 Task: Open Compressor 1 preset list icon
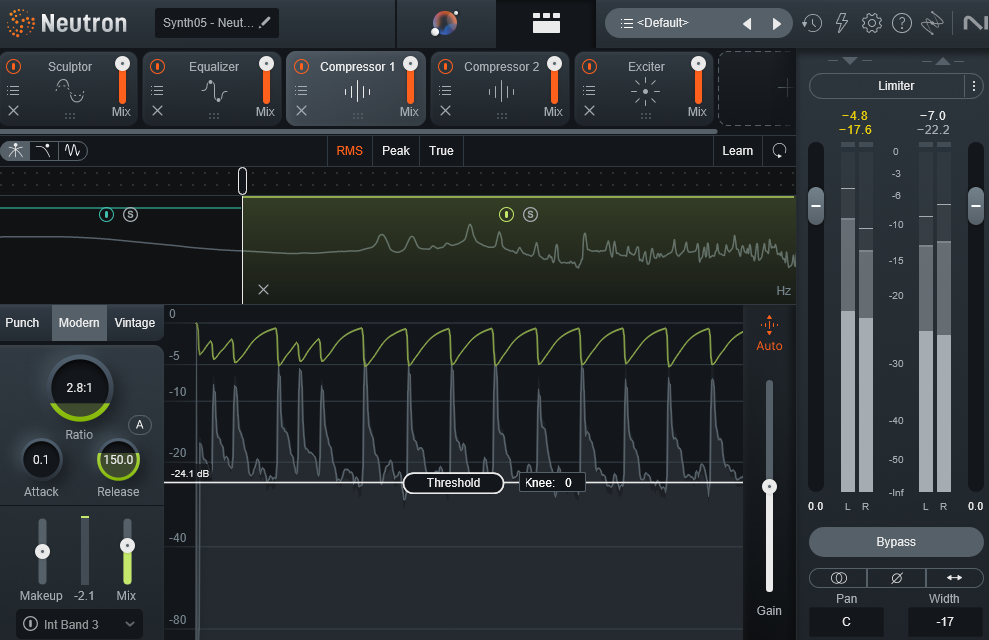click(x=301, y=90)
